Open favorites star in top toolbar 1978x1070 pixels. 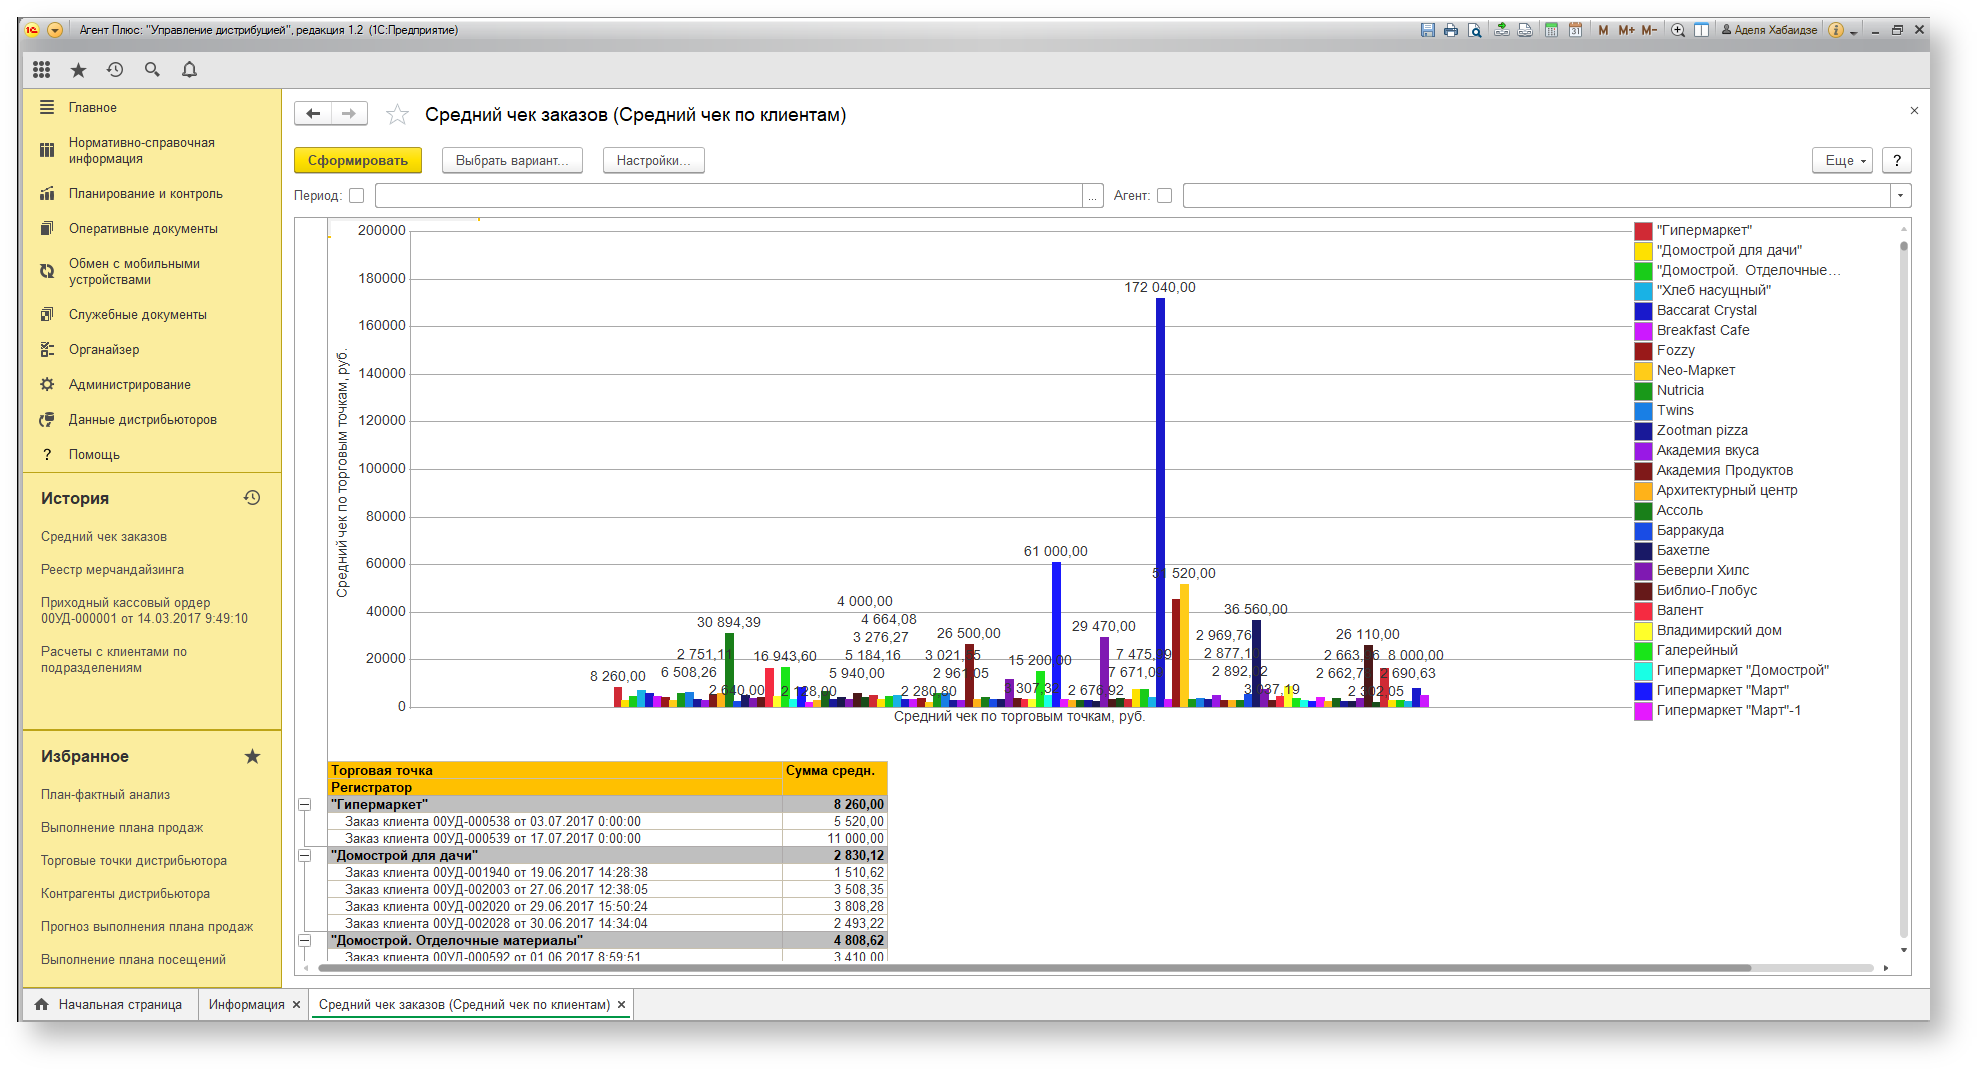click(78, 69)
